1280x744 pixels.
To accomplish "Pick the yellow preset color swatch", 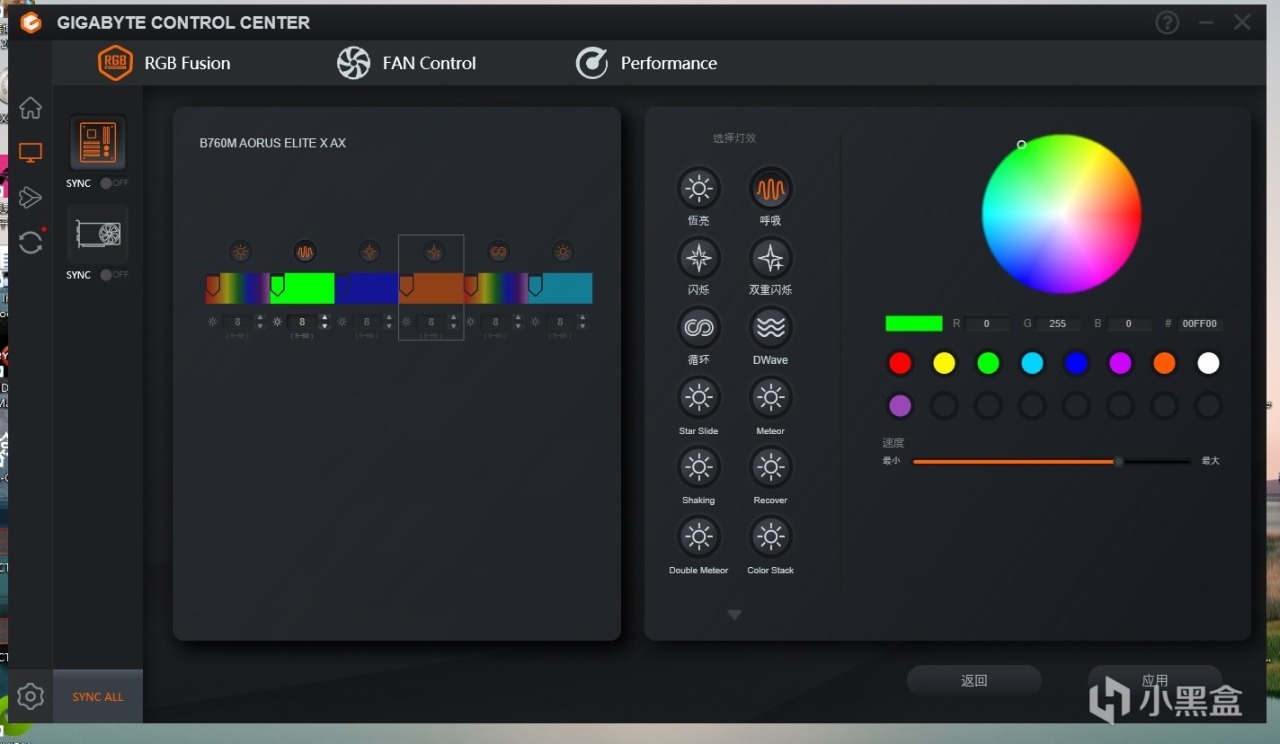I will [944, 363].
